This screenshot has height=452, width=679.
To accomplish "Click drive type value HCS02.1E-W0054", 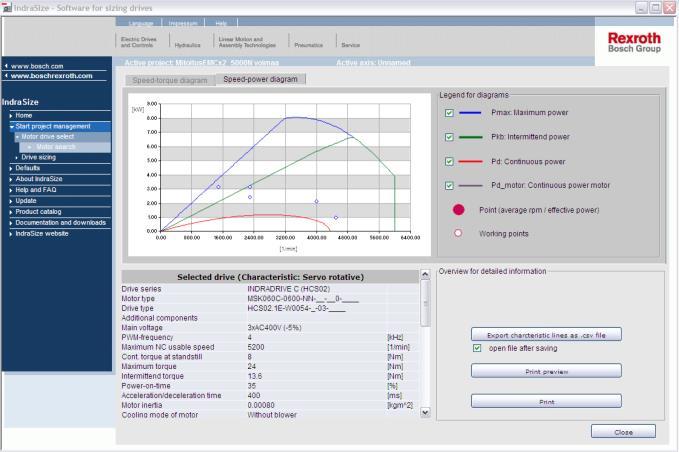I will (x=296, y=308).
